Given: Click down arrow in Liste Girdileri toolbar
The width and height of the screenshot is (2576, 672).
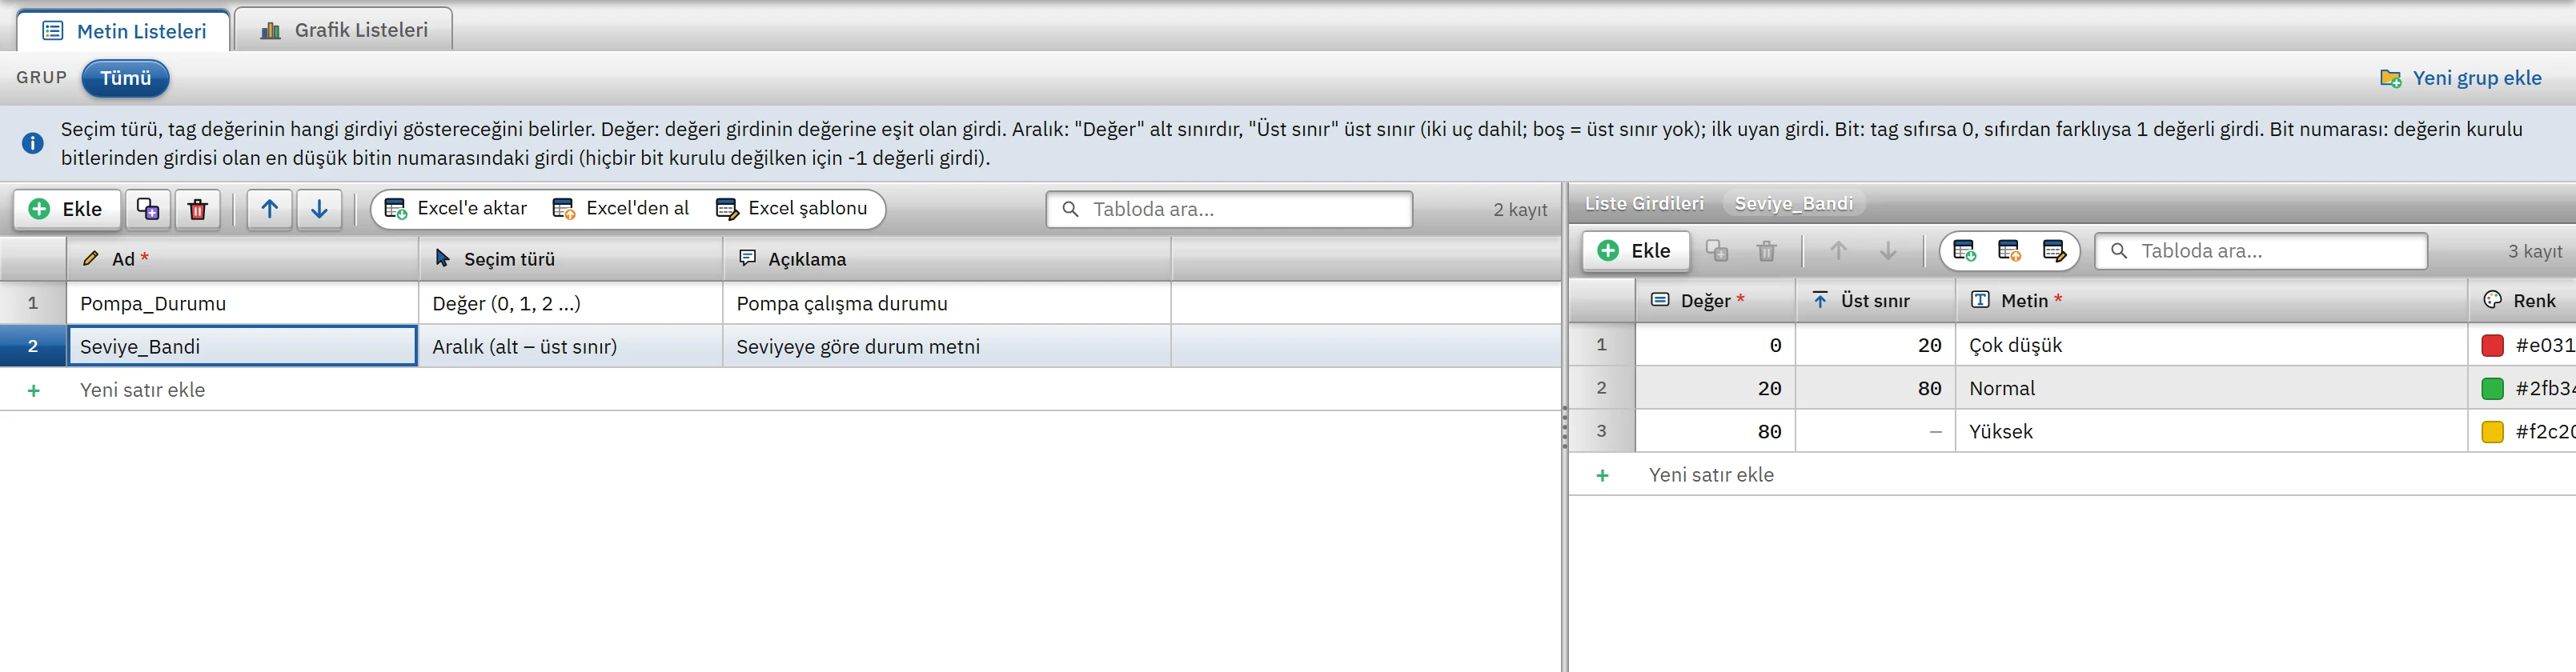Looking at the screenshot, I should (1888, 251).
